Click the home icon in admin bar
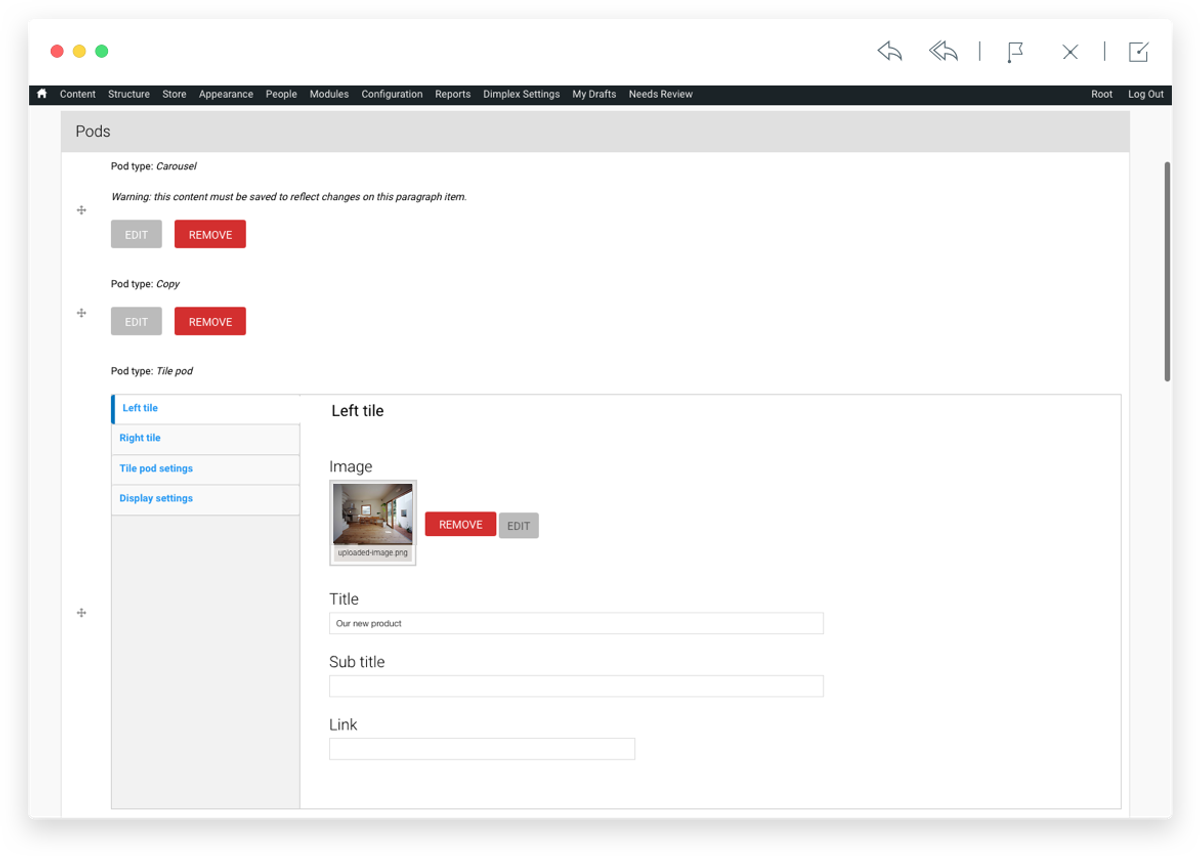This screenshot has width=1200, height=856. pyautogui.click(x=42, y=94)
